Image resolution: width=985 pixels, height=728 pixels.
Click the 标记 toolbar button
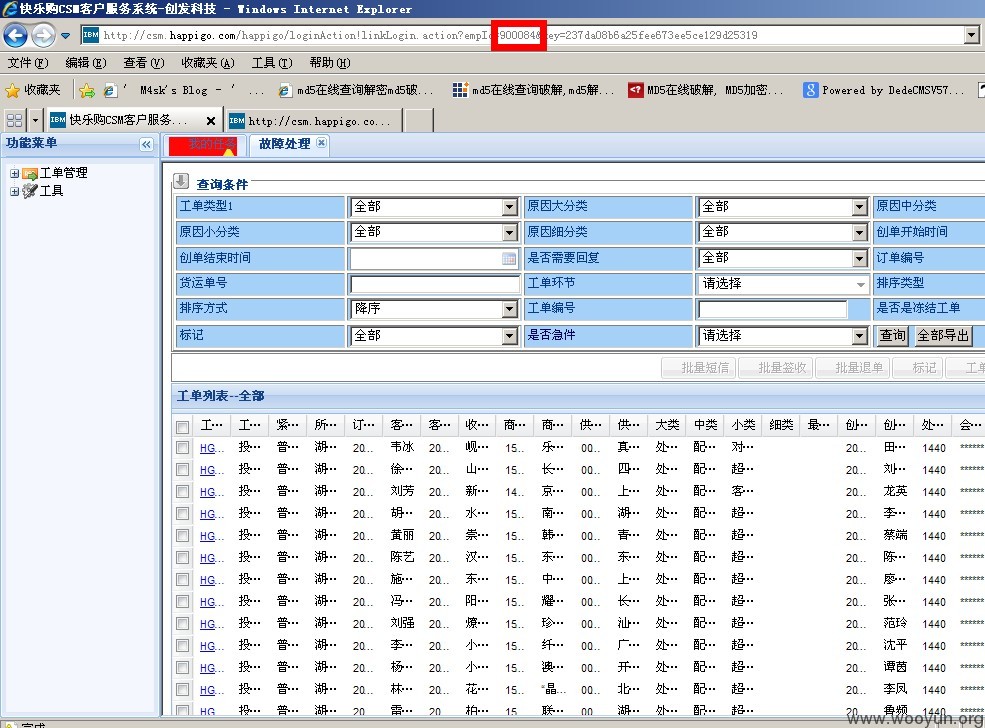click(918, 368)
